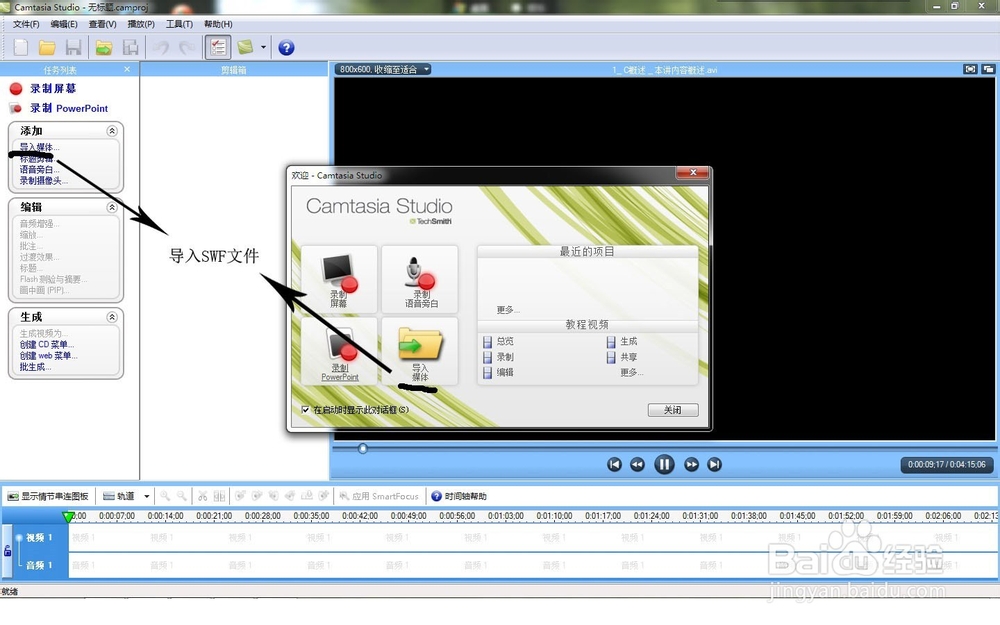Click the split icon on timeline toolbar
The image size is (1000, 625).
pyautogui.click(x=219, y=496)
